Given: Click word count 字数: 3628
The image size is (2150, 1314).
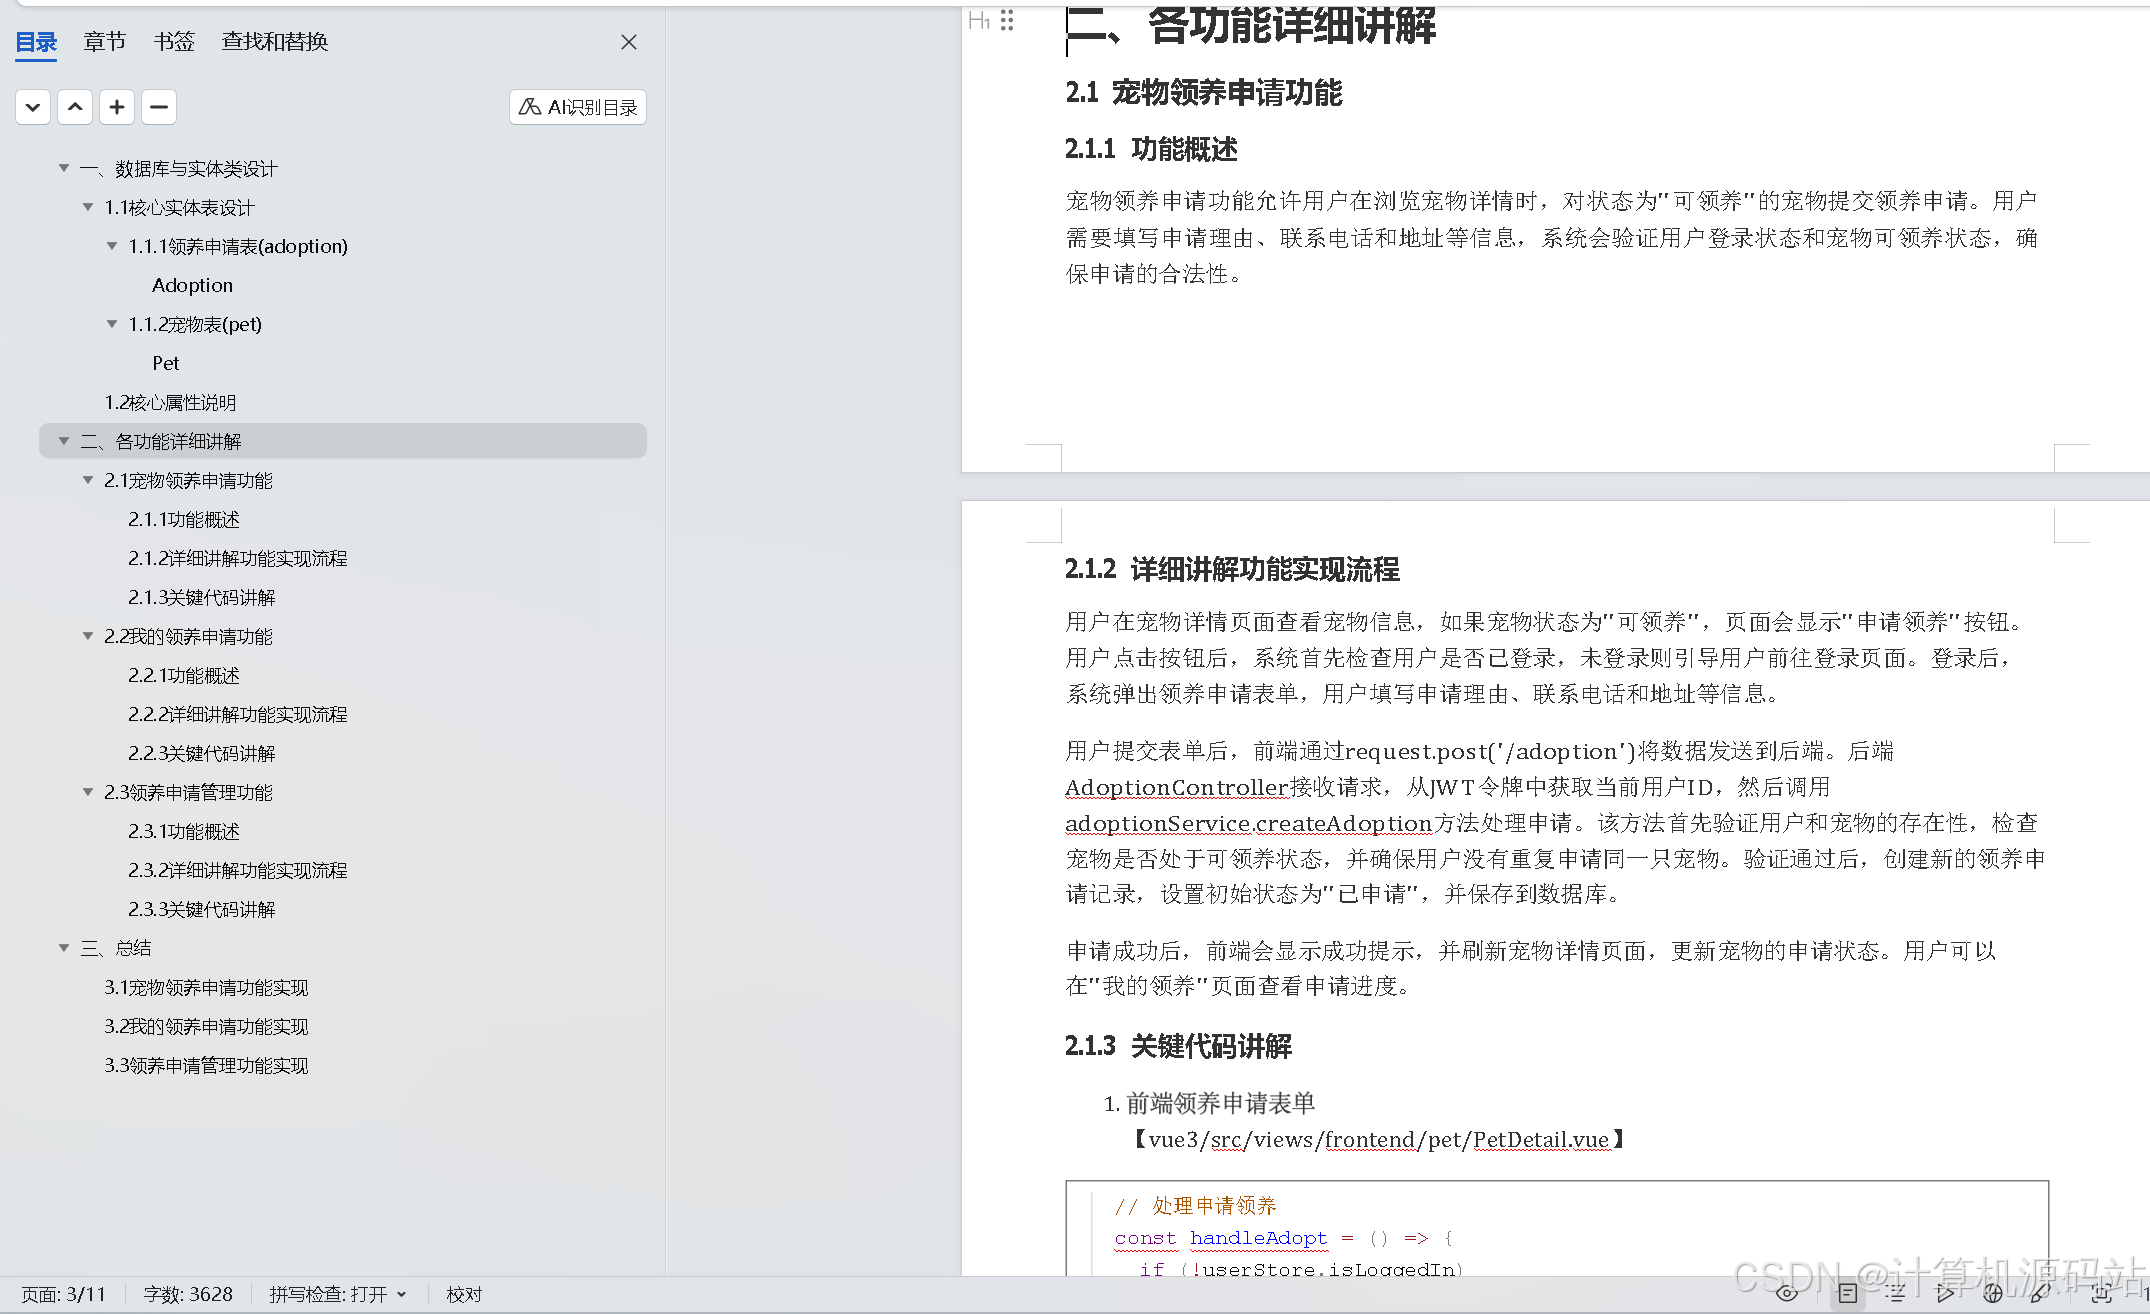Looking at the screenshot, I should [x=188, y=1295].
